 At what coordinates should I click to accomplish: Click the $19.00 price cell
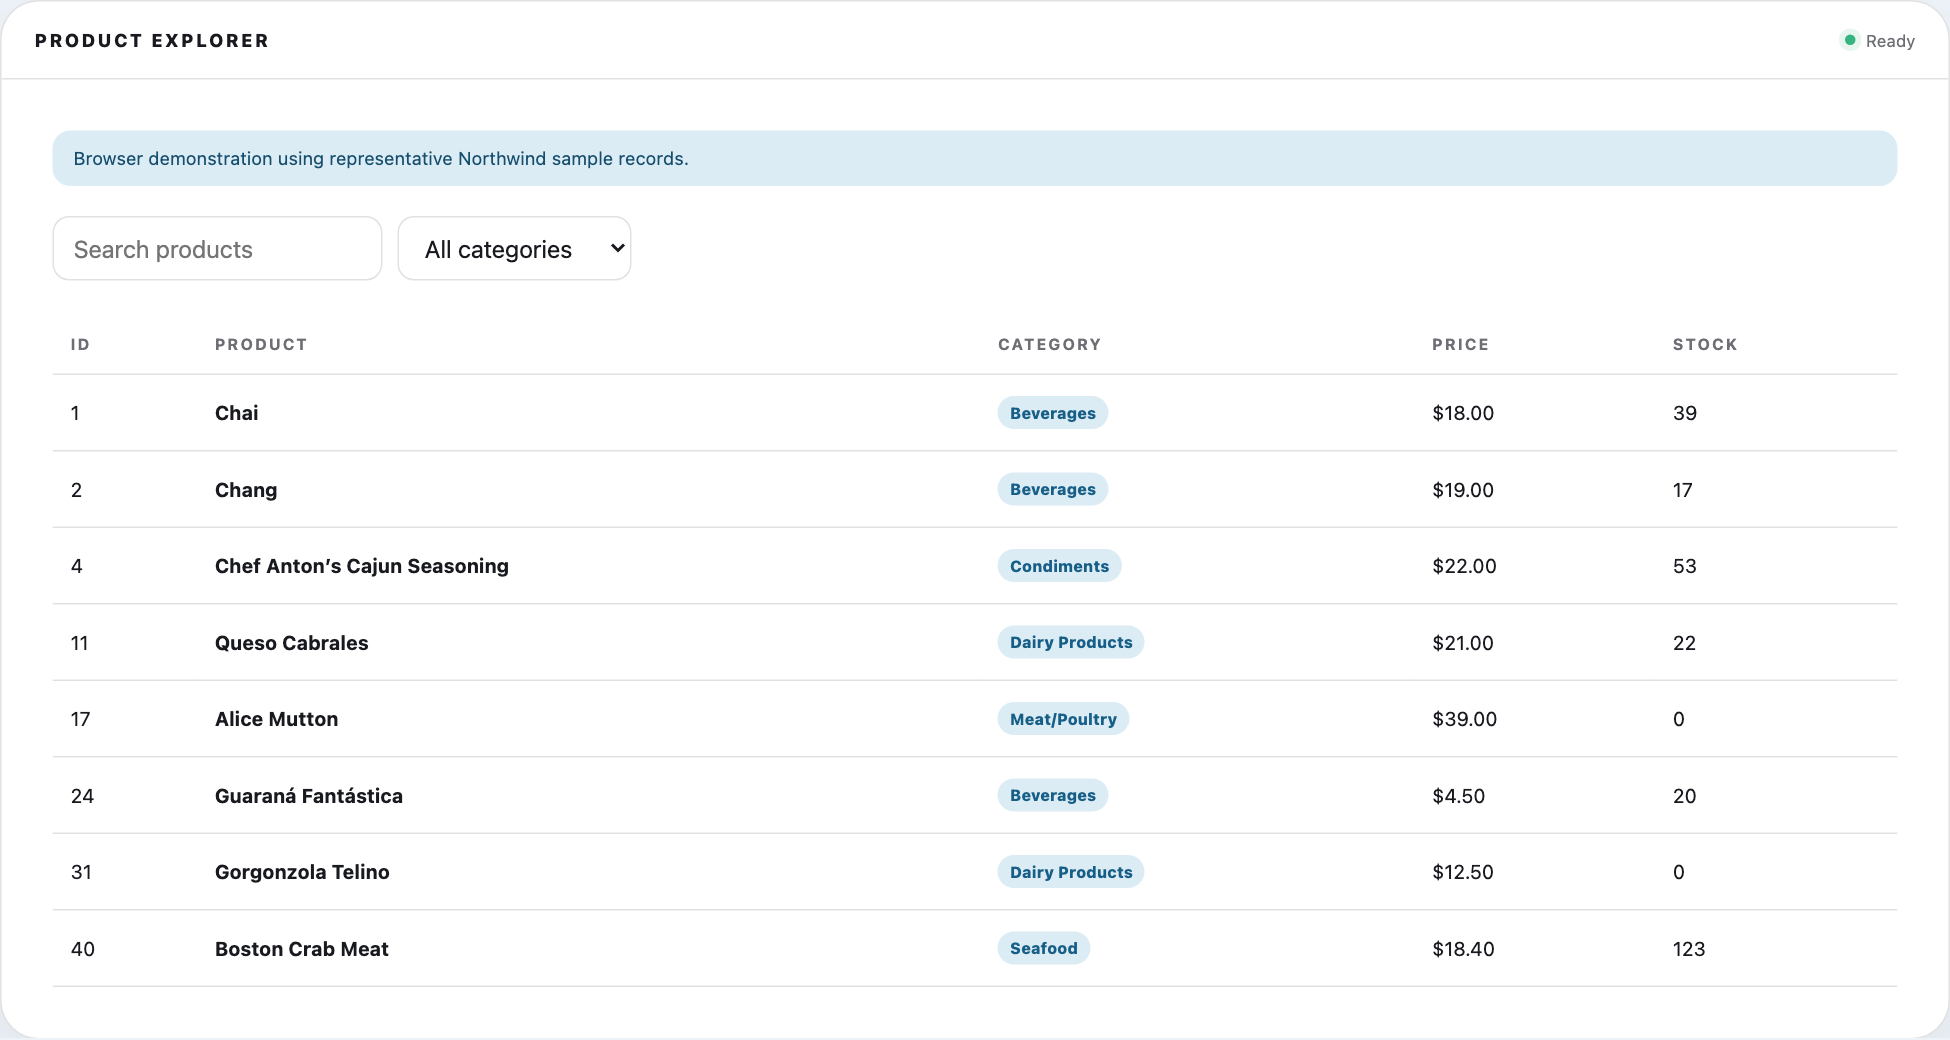(x=1463, y=490)
